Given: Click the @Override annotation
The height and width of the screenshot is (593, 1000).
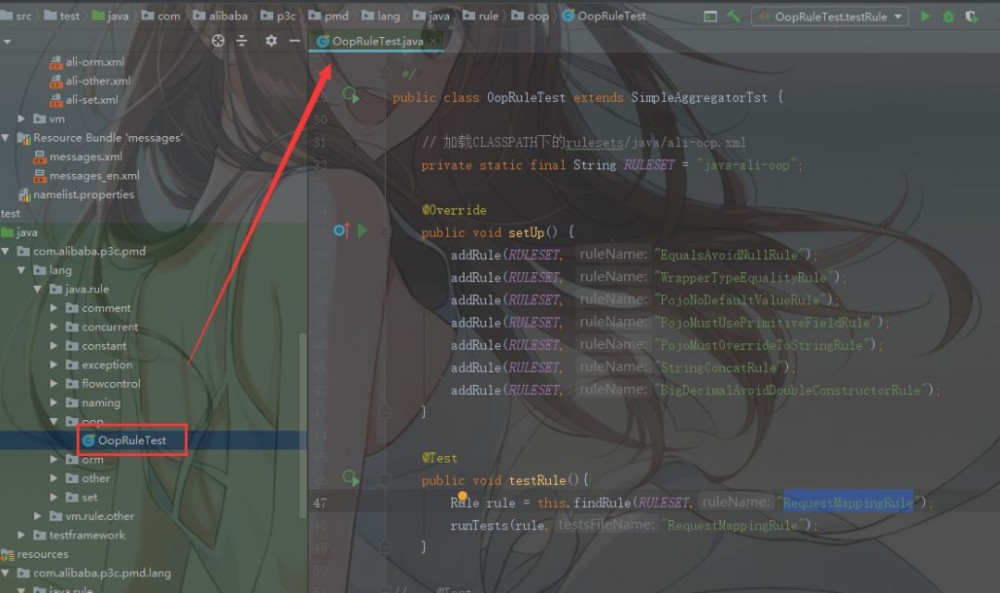Looking at the screenshot, I should tap(454, 210).
